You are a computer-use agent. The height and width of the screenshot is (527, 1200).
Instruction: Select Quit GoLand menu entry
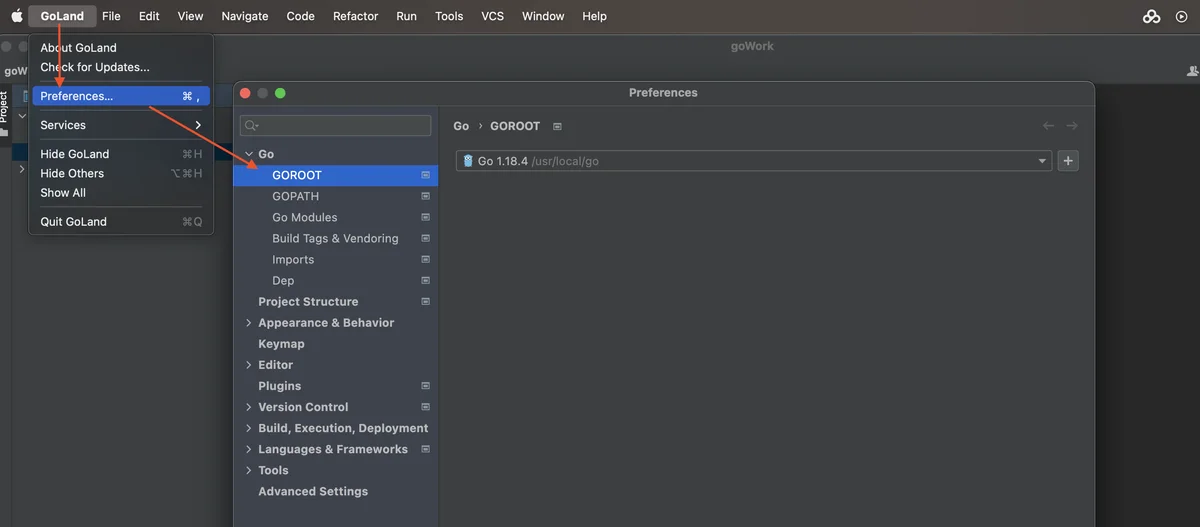(x=121, y=222)
